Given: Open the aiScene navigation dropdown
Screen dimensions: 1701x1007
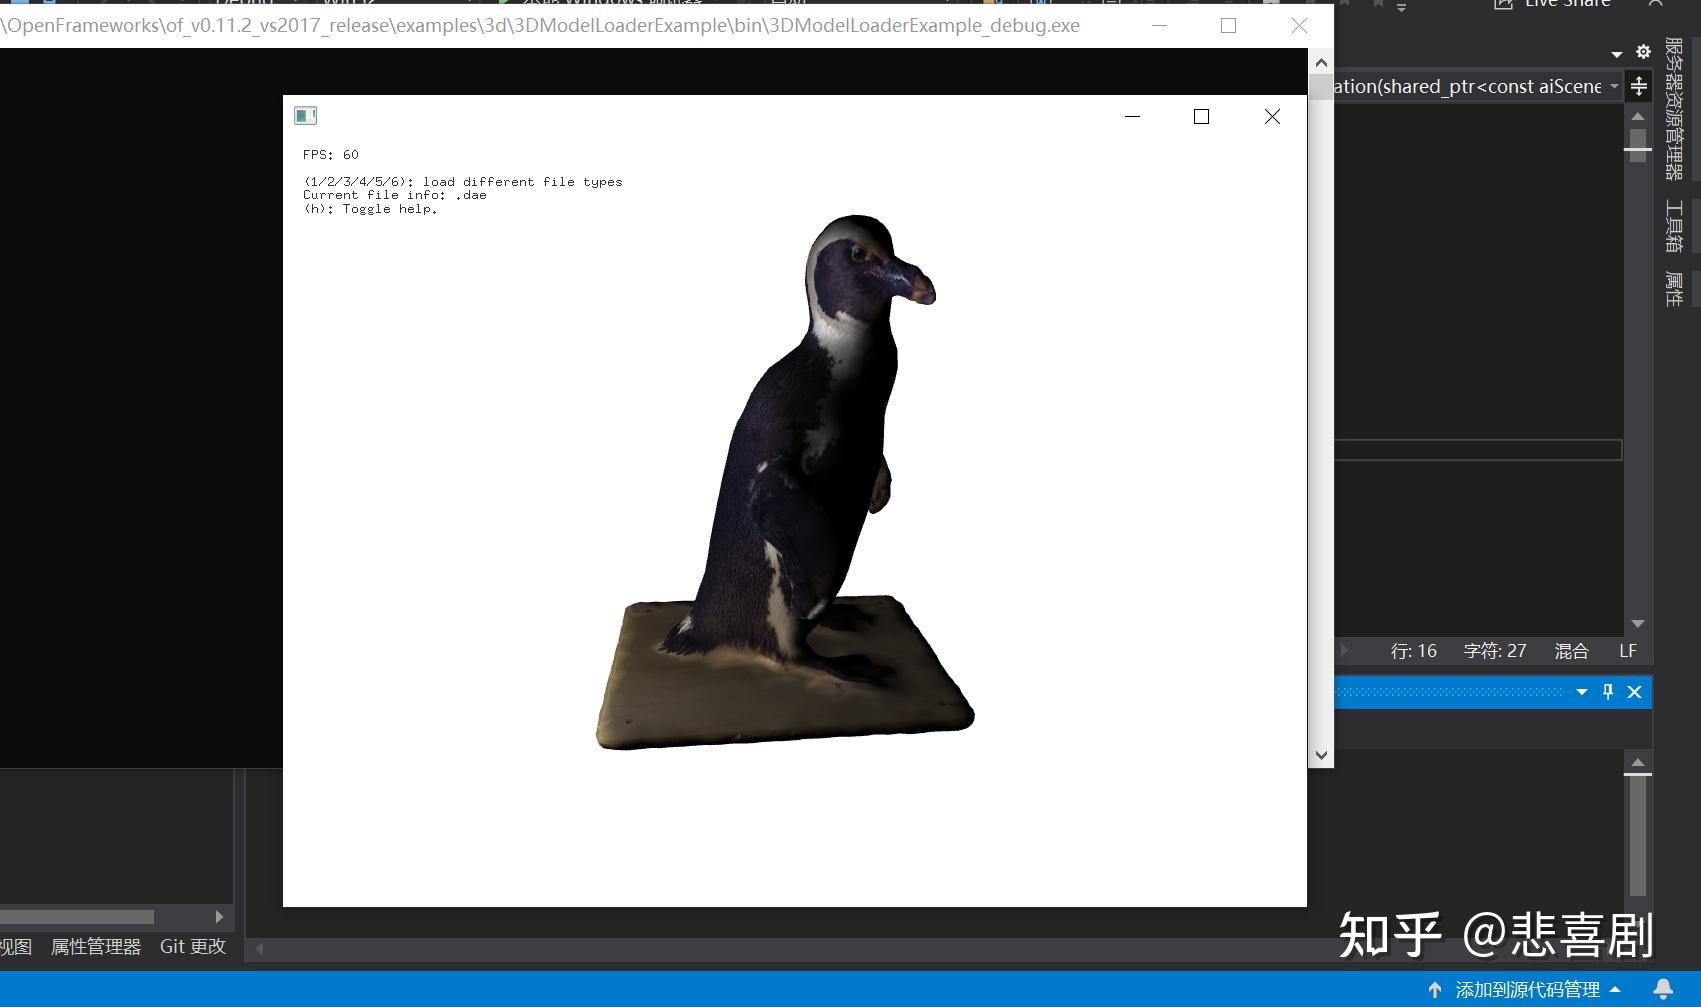Looking at the screenshot, I should 1614,86.
